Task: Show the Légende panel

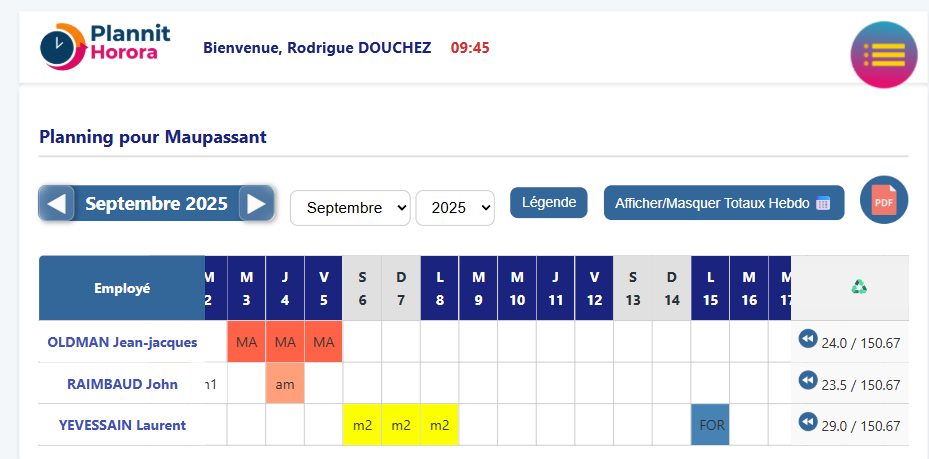Action: [x=549, y=202]
